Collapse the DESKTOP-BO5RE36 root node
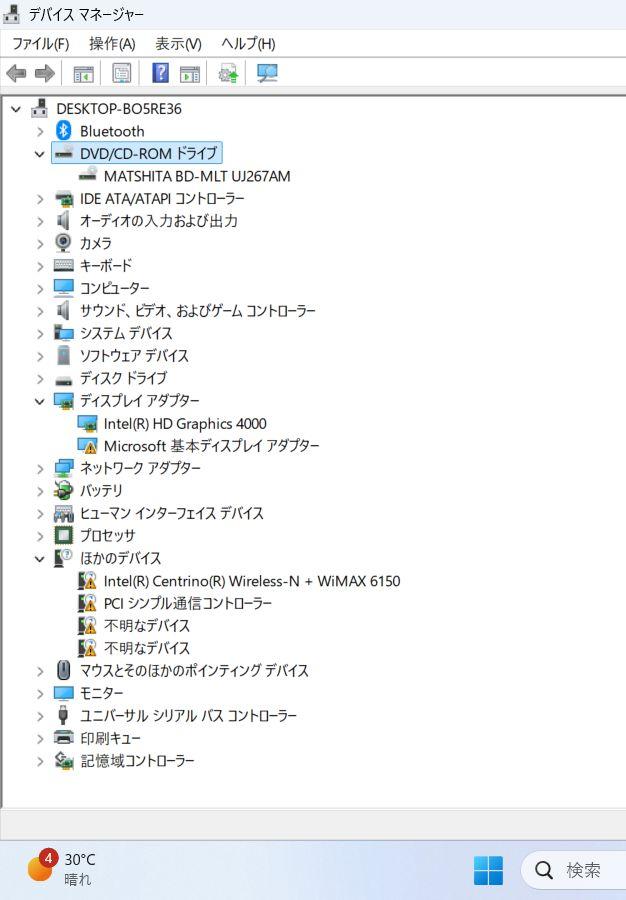 (16, 108)
